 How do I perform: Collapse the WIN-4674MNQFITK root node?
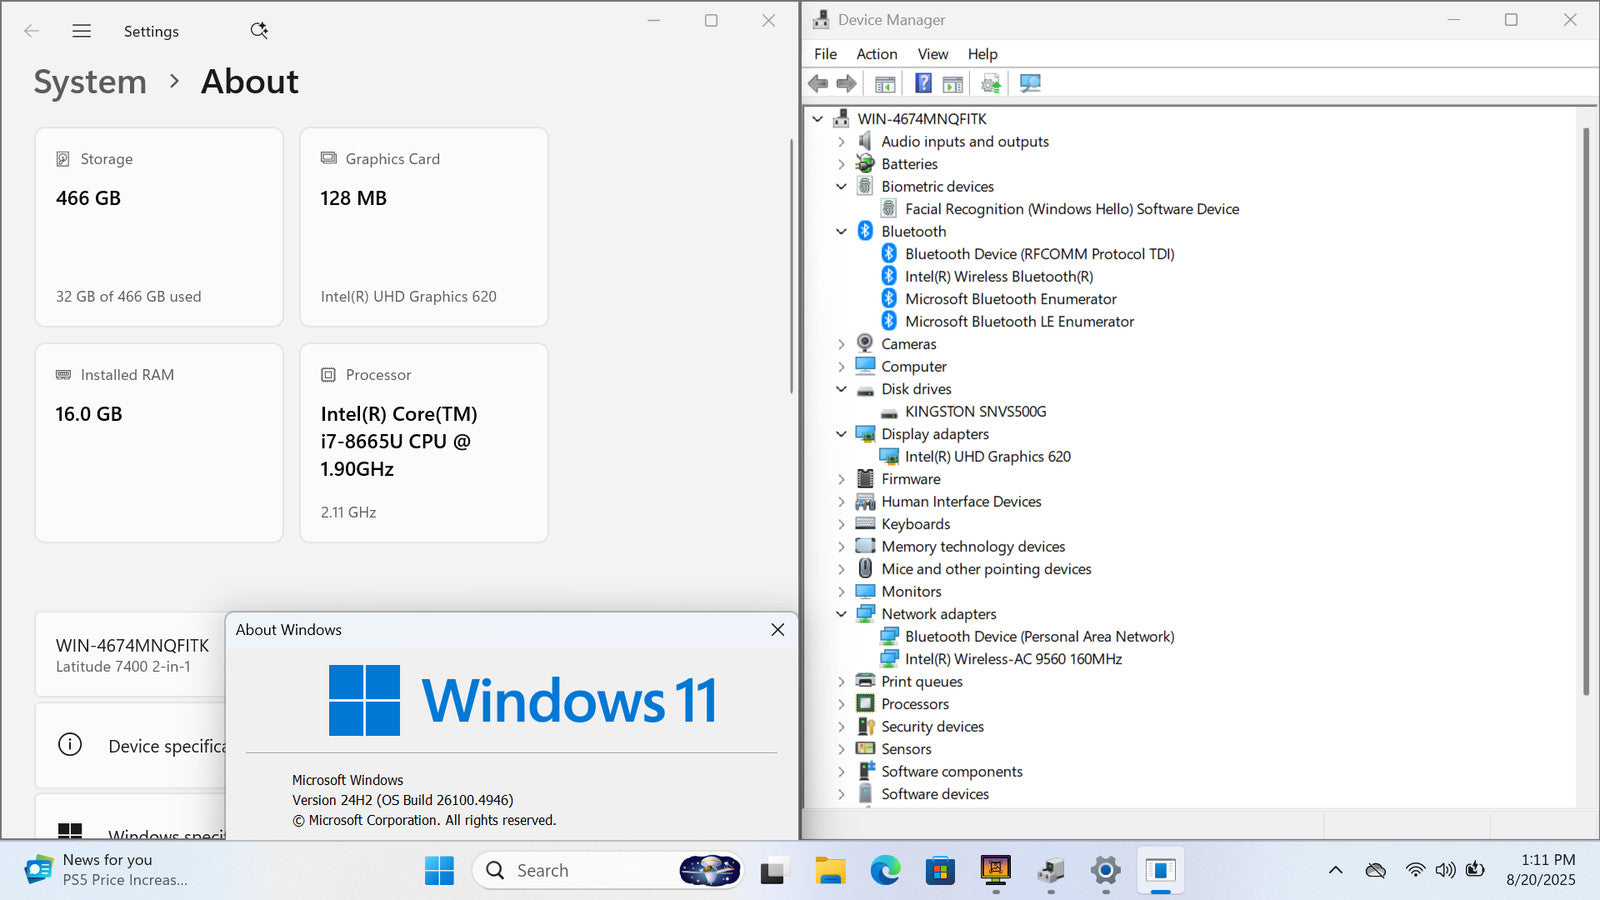(x=818, y=119)
